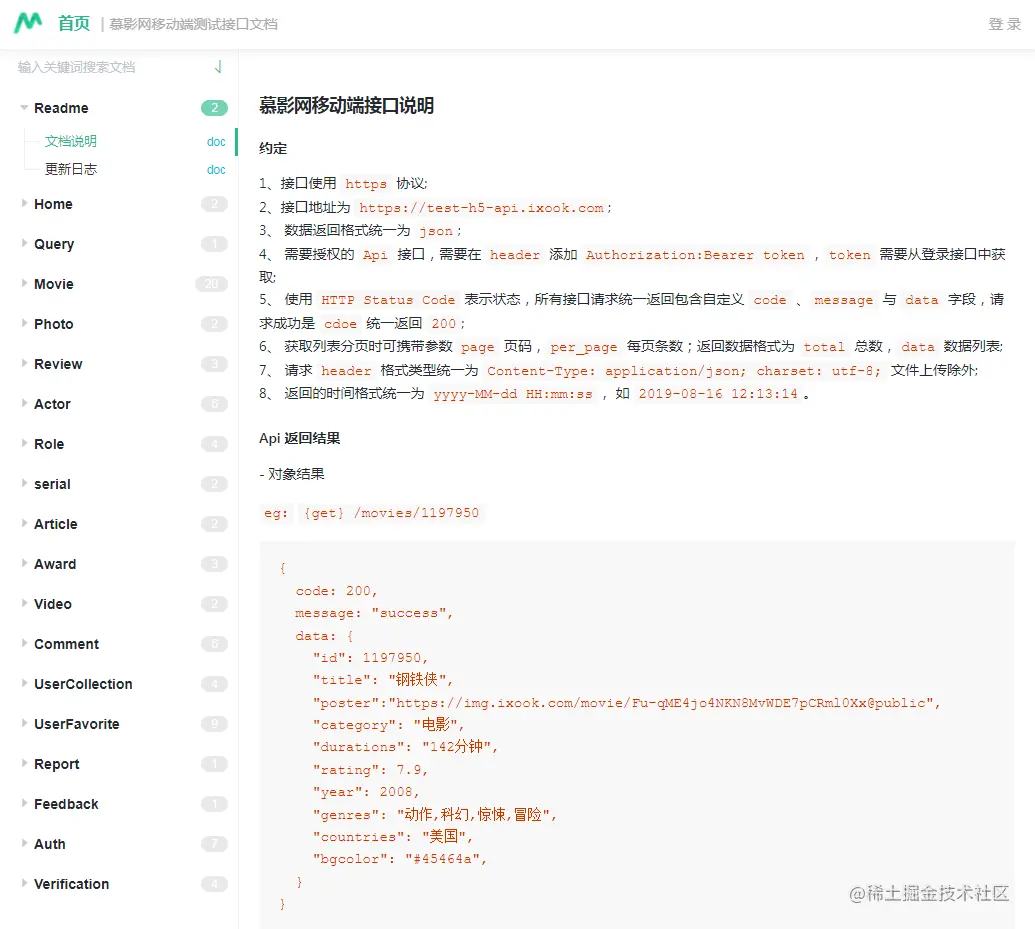1035x929 pixels.
Task: Click the 登录 login button
Action: click(x=1005, y=24)
